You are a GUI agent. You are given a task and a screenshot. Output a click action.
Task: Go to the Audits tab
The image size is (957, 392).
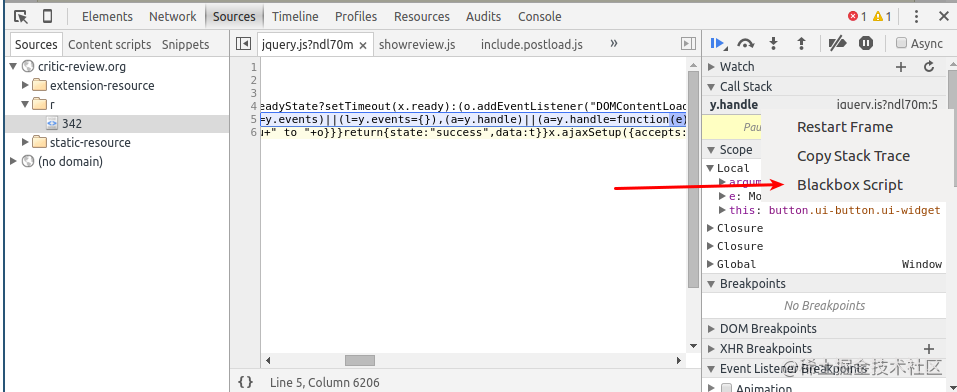click(483, 16)
